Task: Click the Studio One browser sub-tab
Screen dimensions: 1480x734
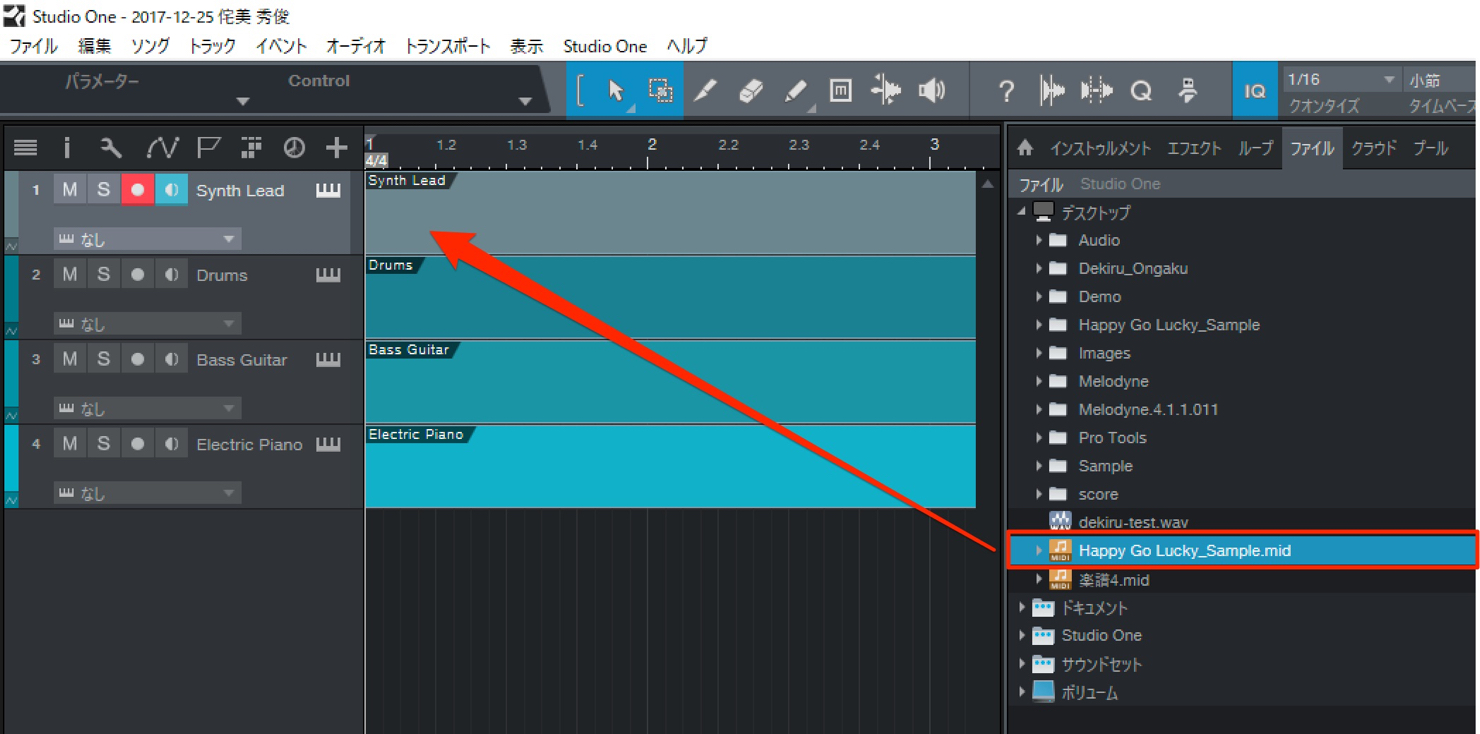Action: [1120, 184]
